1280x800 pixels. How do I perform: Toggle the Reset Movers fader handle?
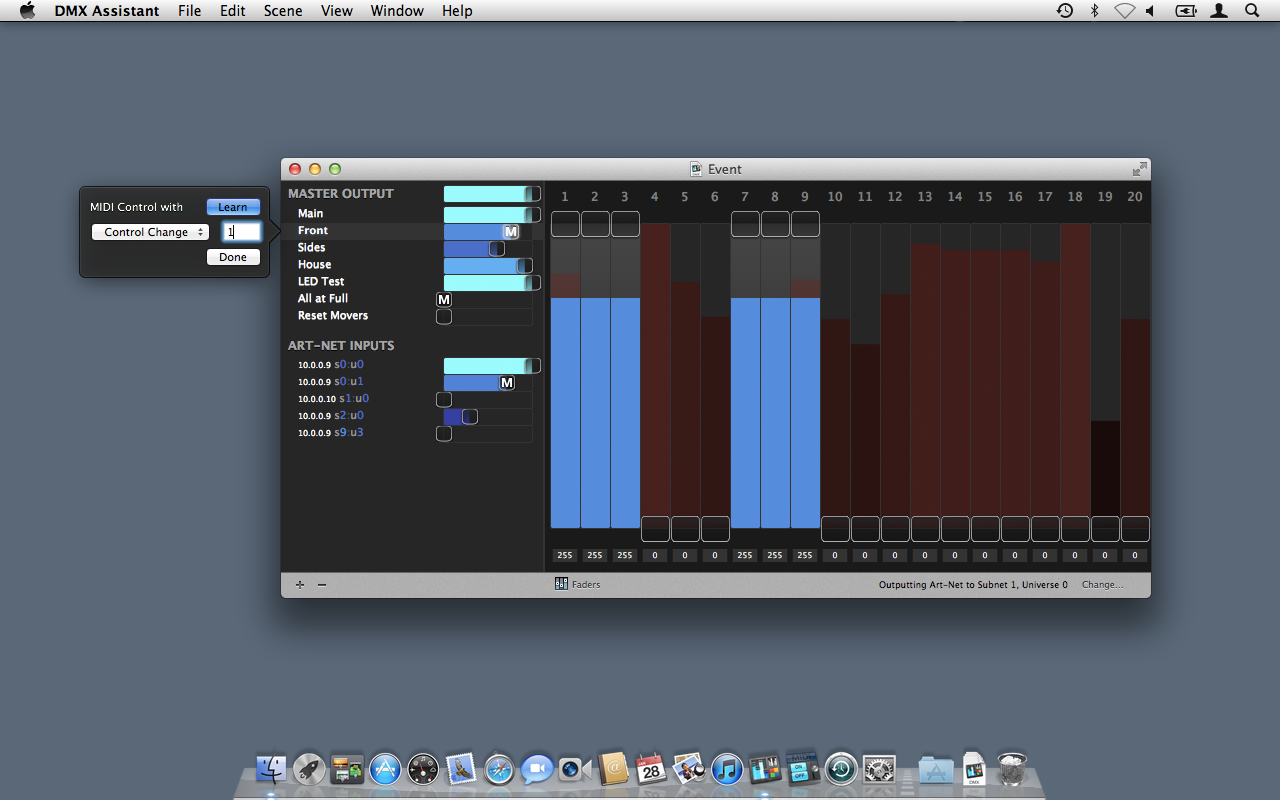(x=444, y=317)
